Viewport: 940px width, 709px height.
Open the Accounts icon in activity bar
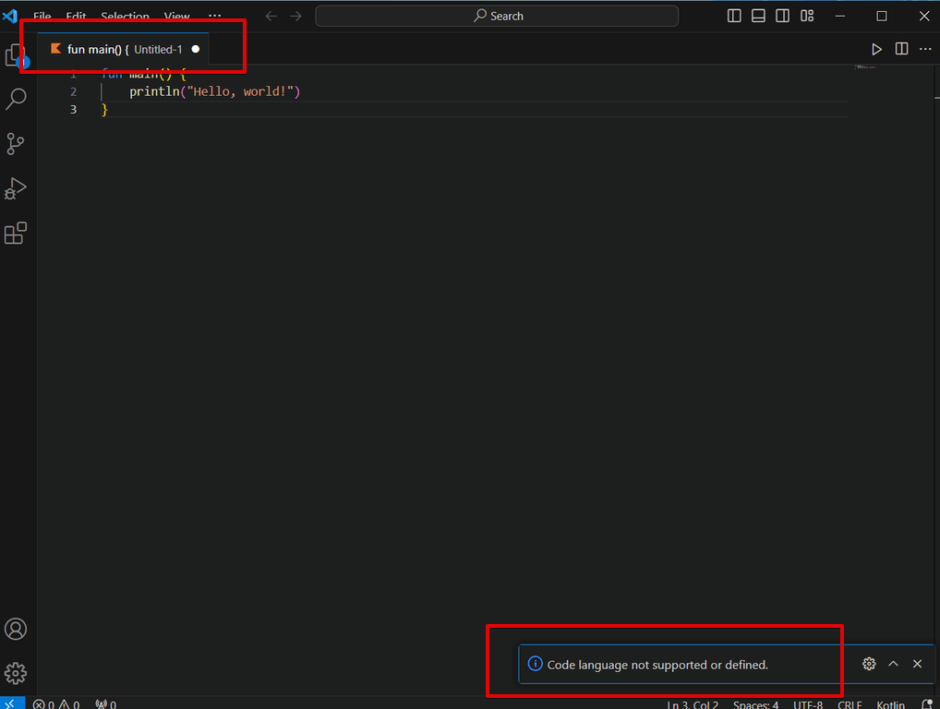coord(15,629)
